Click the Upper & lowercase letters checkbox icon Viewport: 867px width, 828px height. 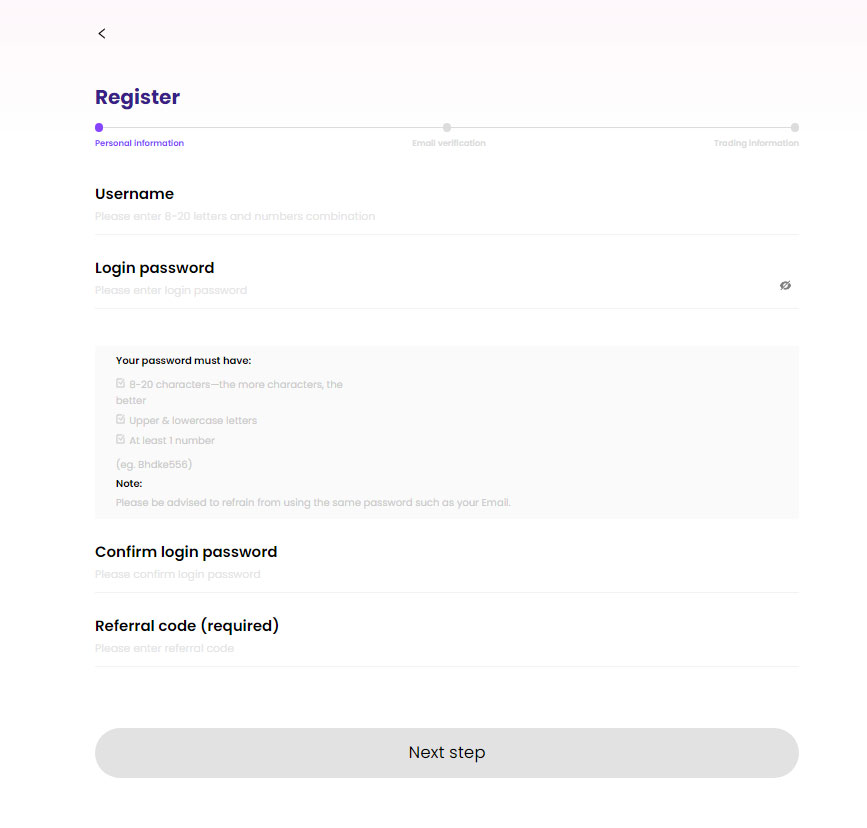tap(121, 419)
